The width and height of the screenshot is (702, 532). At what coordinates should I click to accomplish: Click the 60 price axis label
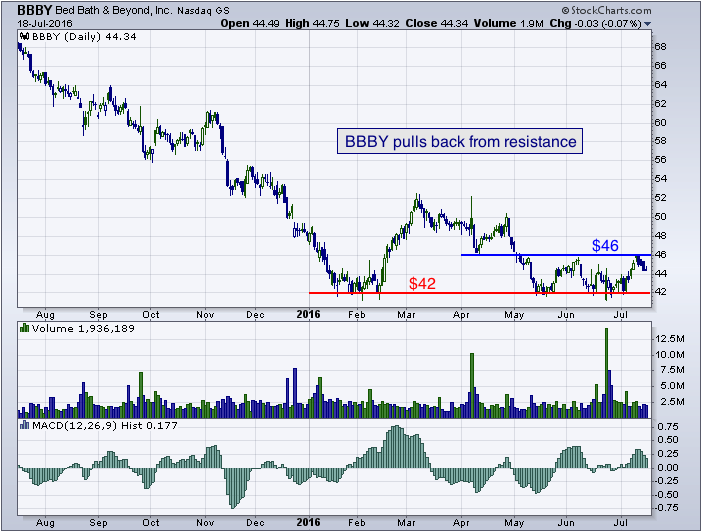[x=660, y=122]
